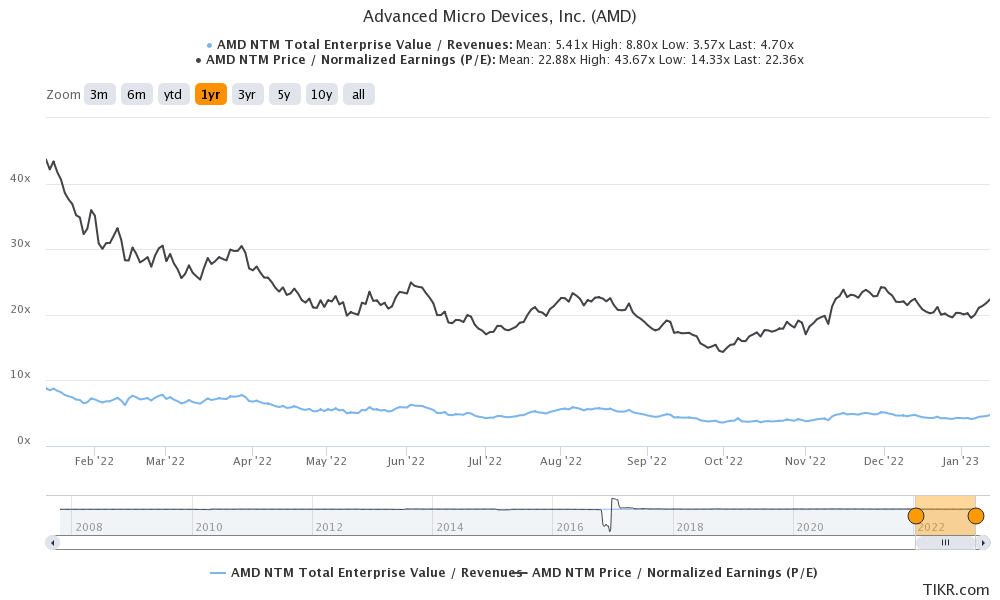Click the navigator's right orange range handle
Image resolution: width=1000 pixels, height=600 pixels.
click(976, 515)
